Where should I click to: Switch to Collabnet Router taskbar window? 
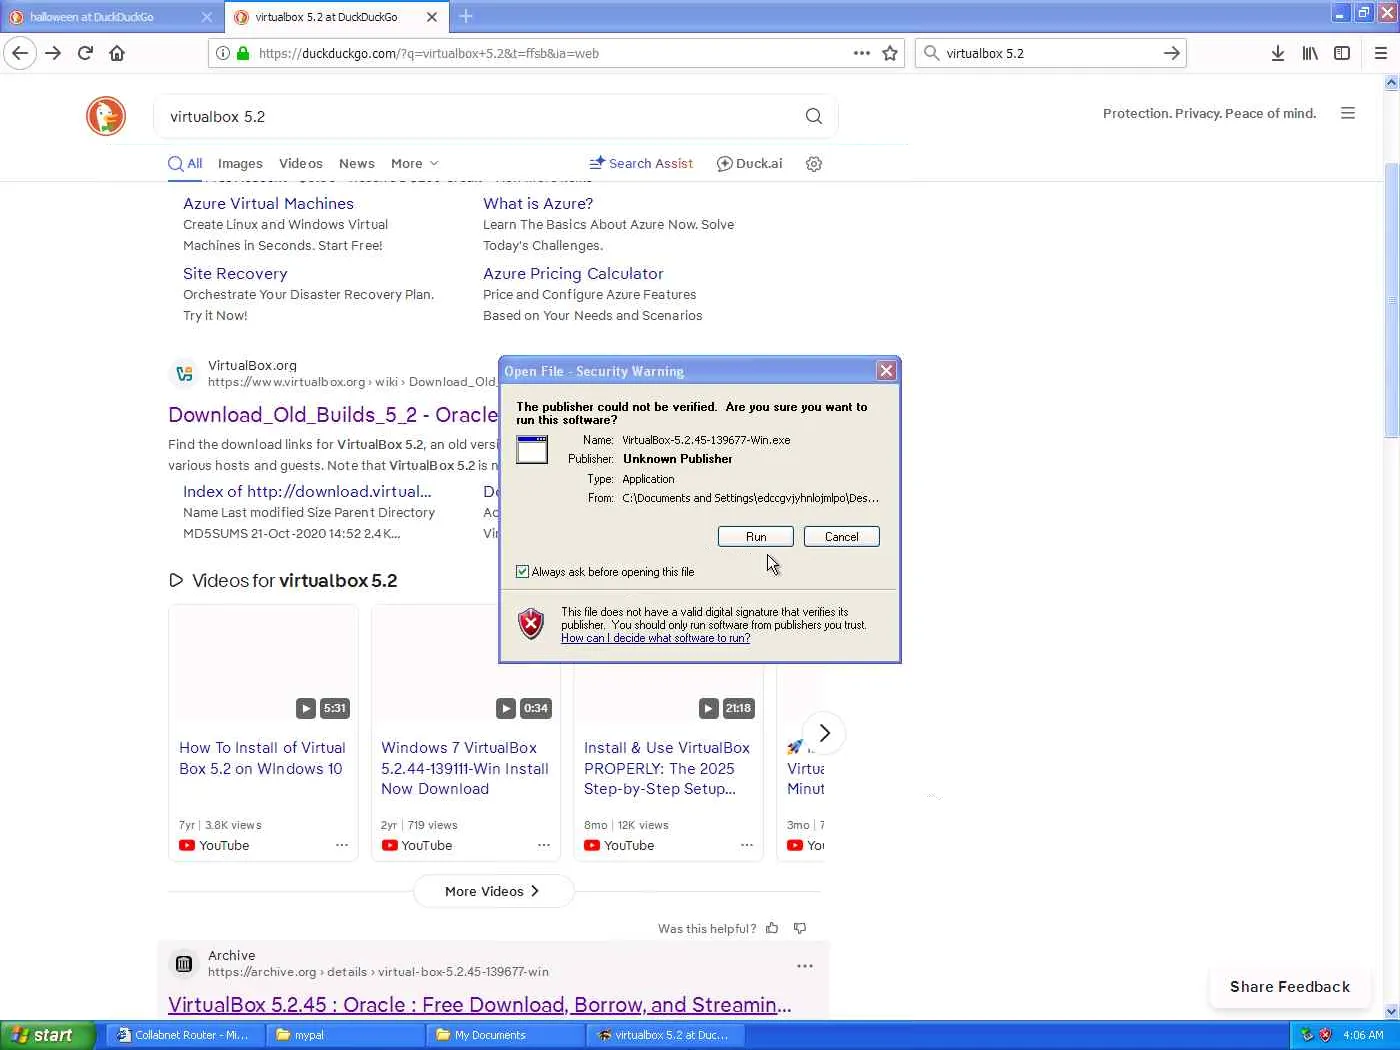pos(183,1035)
